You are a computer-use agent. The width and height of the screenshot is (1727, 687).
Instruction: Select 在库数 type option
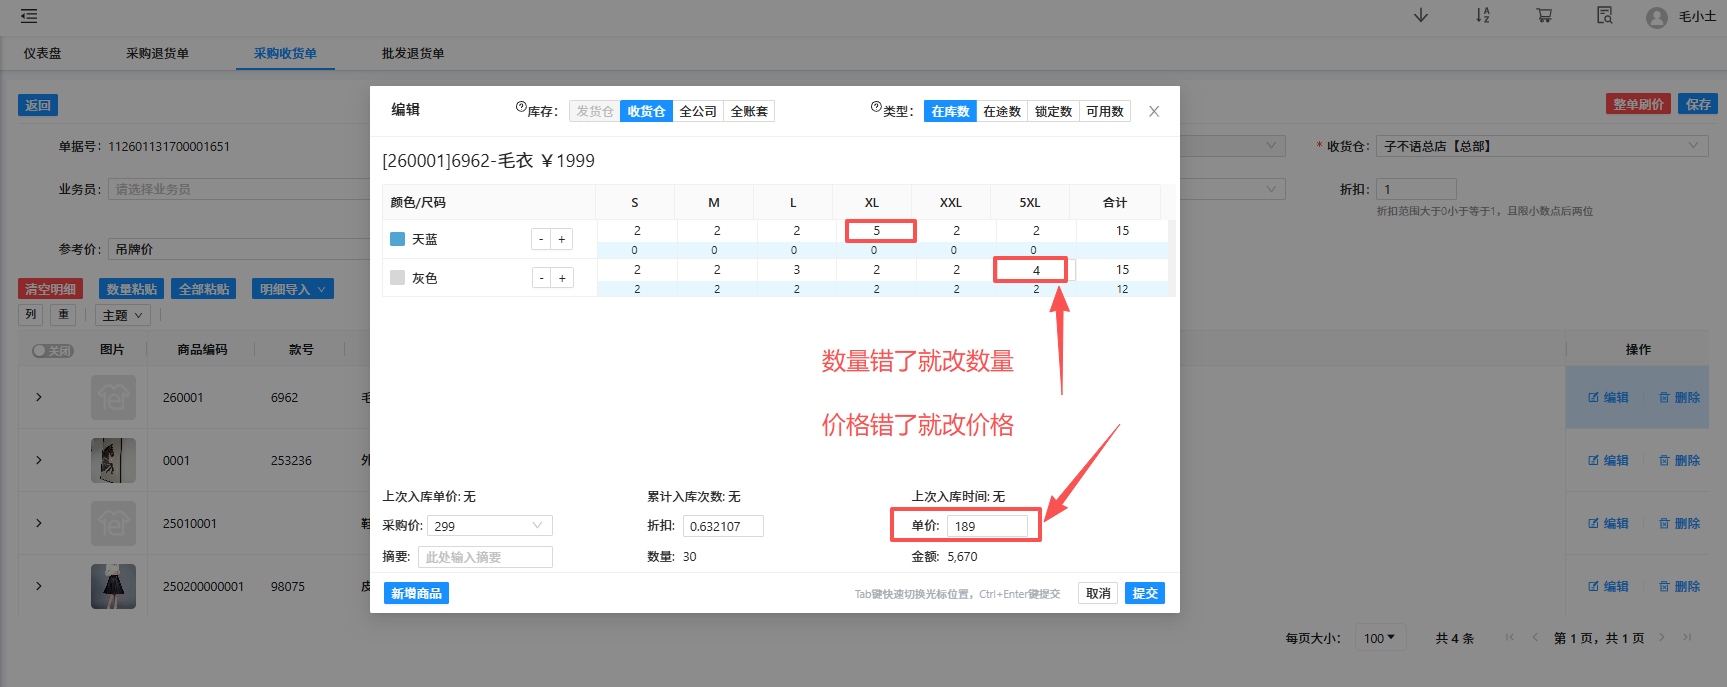950,111
